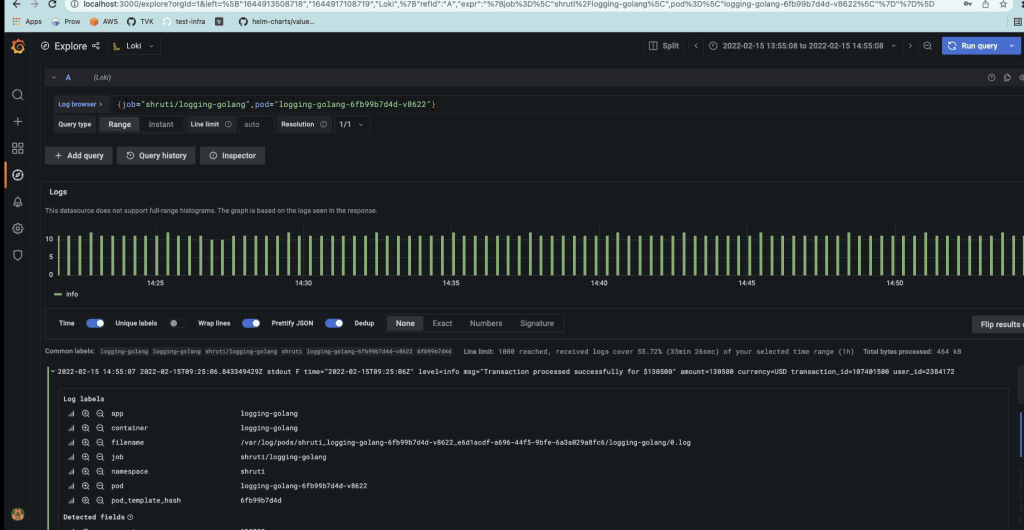Click the Run query button
Screen dimensions: 1024x530
(x=974, y=46)
